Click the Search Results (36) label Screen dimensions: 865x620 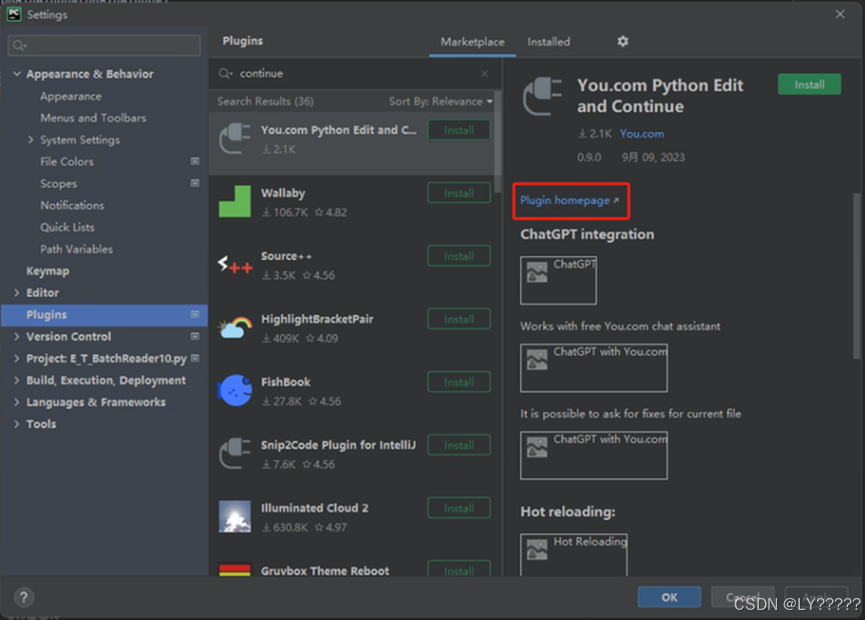[x=265, y=101]
